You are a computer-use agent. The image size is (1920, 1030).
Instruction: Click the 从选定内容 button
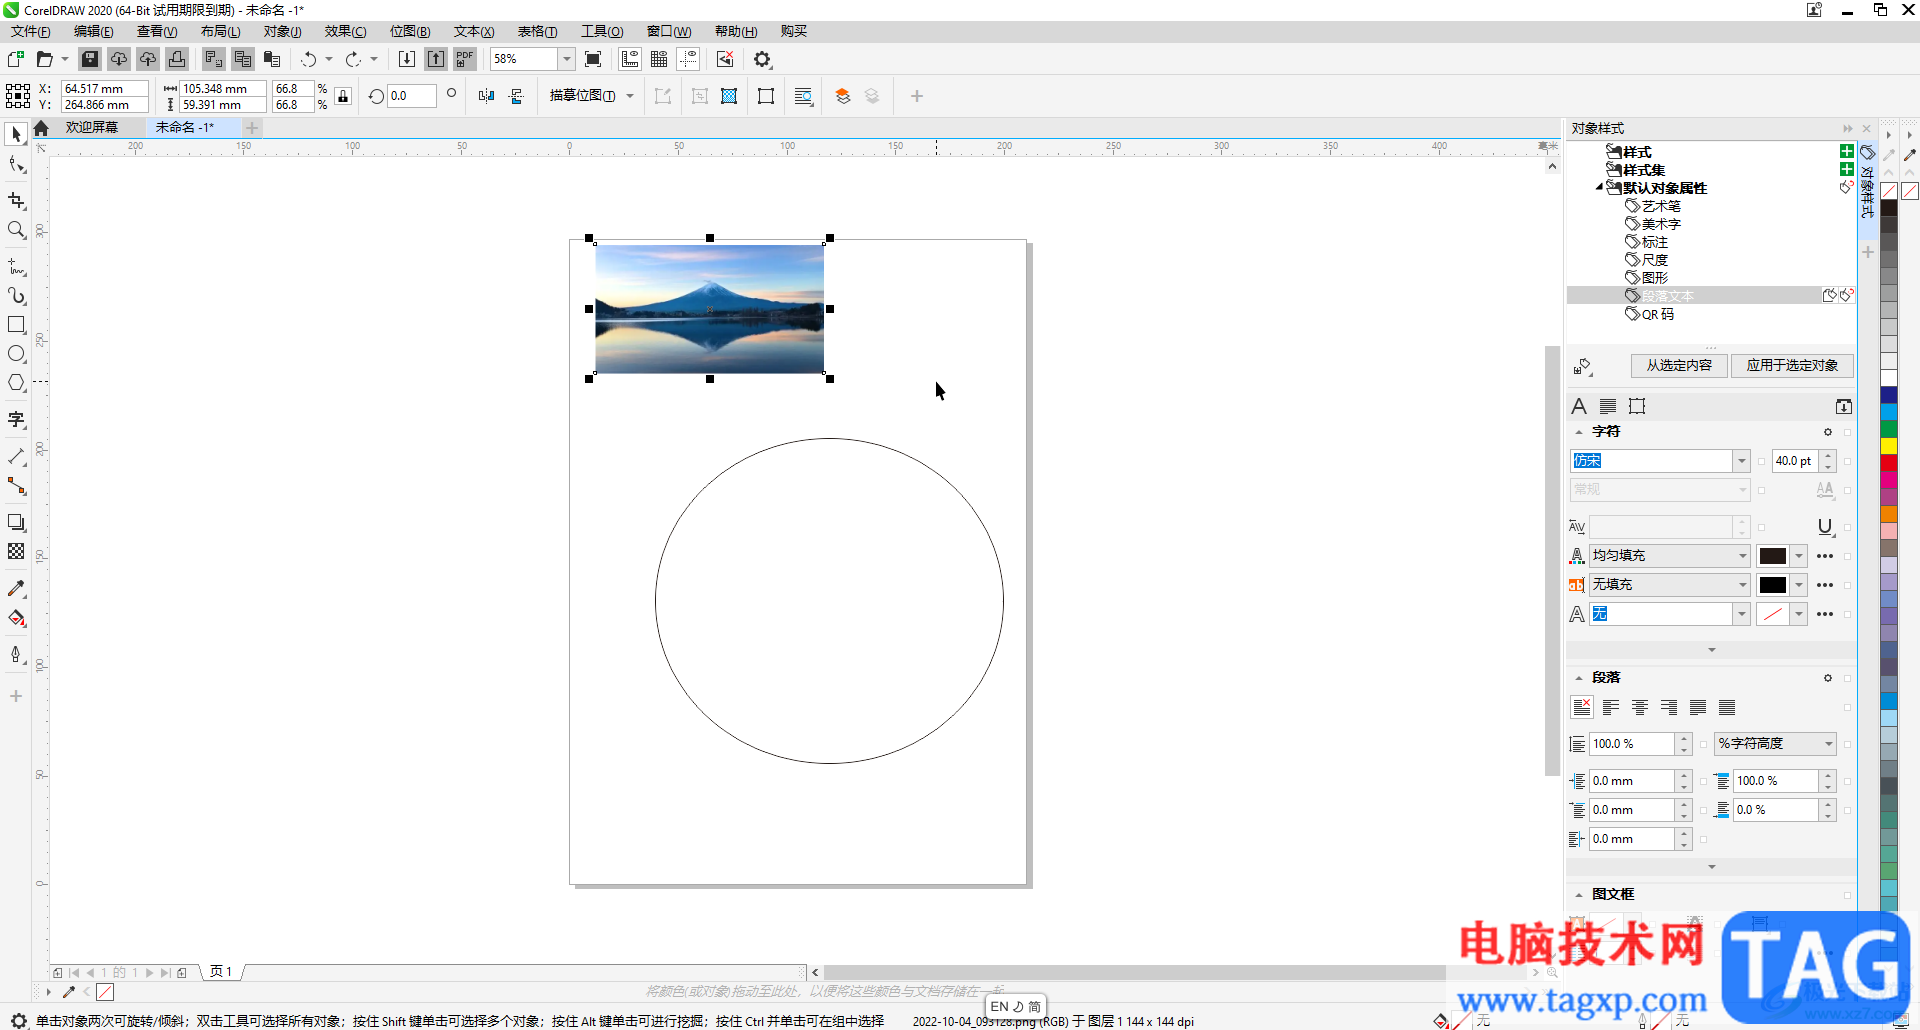click(1679, 366)
